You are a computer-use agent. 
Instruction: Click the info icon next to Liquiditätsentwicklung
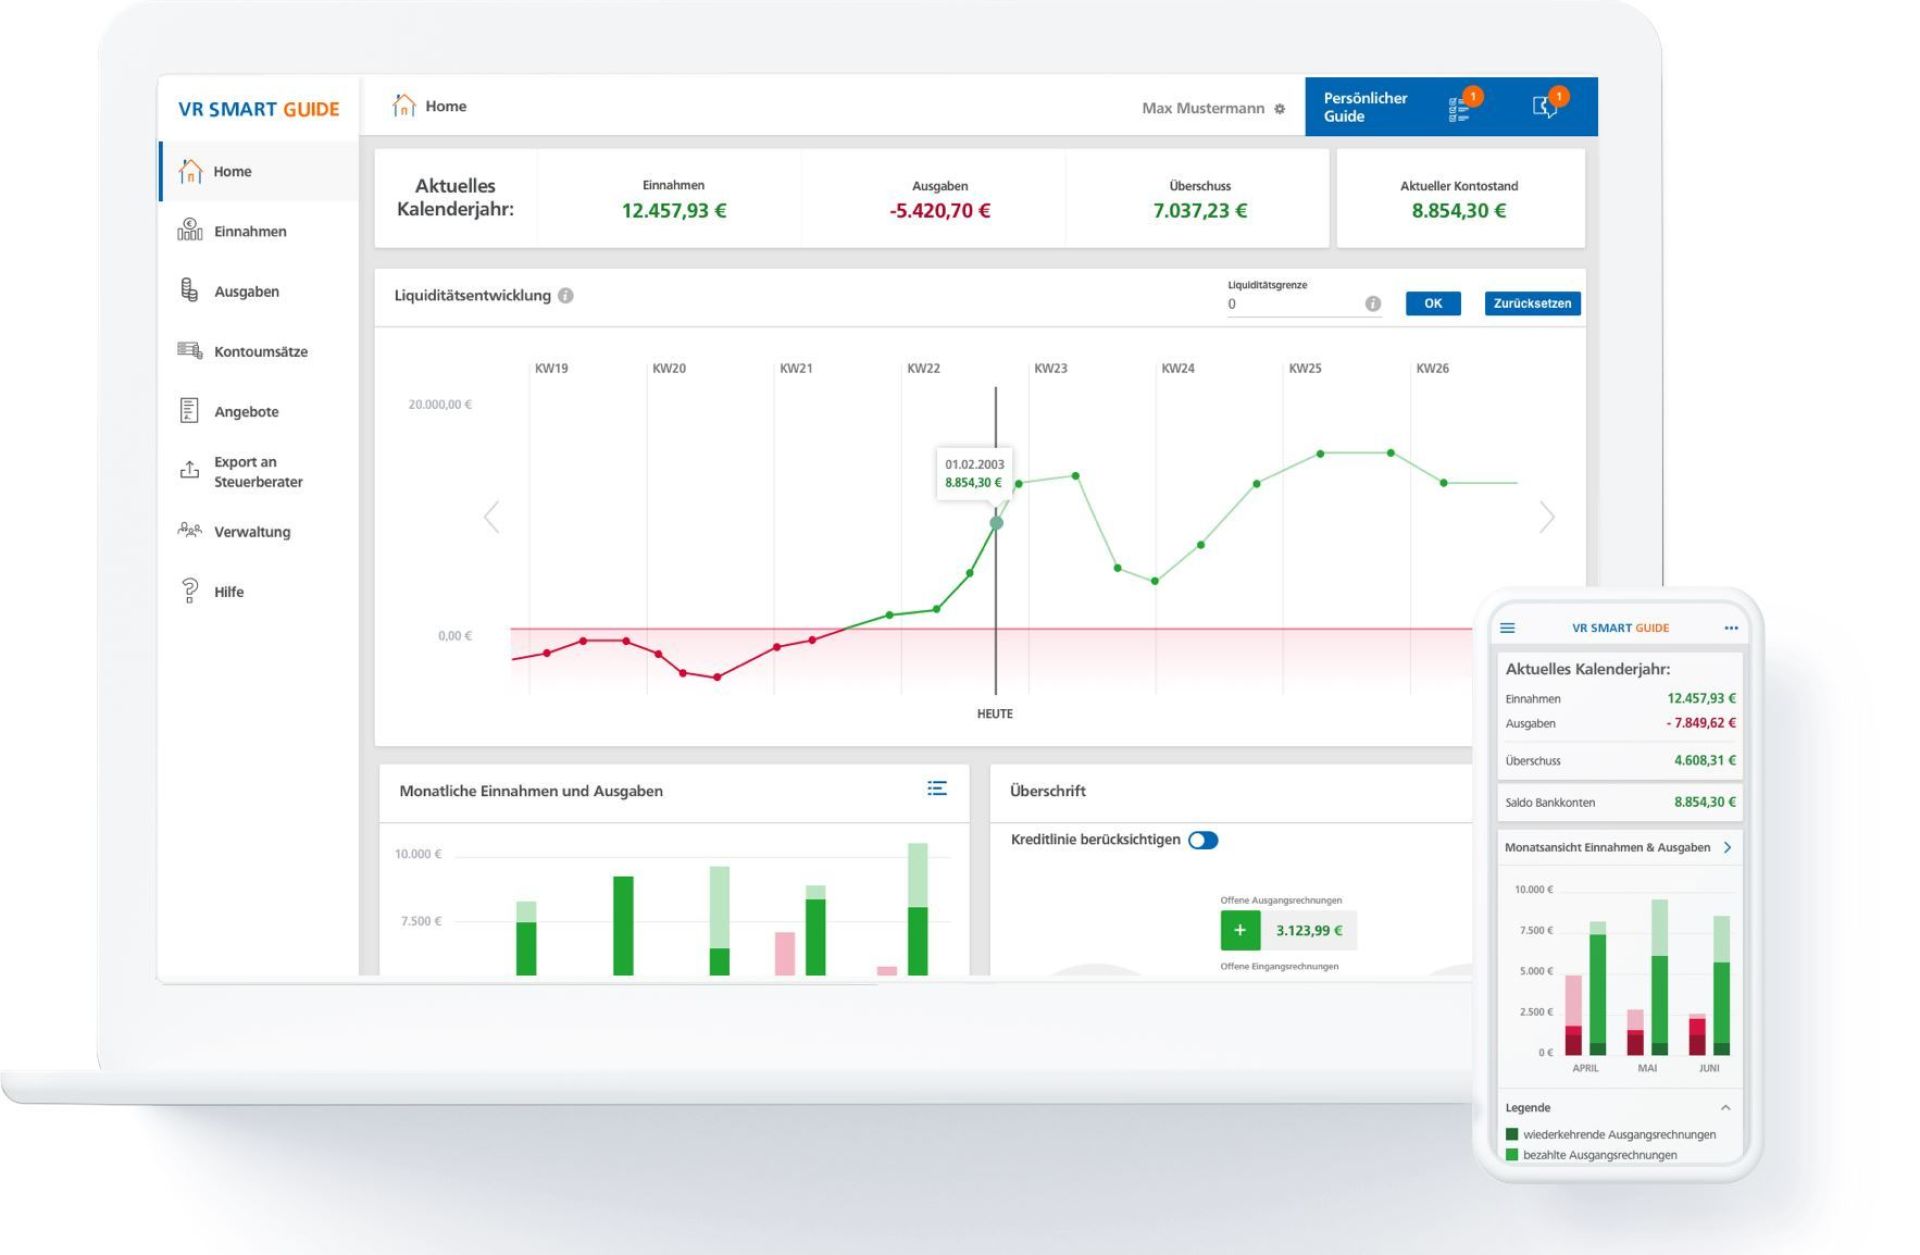(x=568, y=295)
